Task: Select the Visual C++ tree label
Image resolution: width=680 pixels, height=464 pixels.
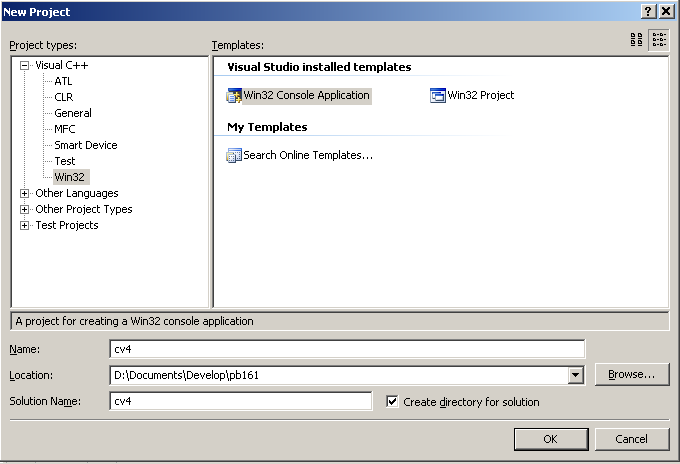Action: click(62, 65)
